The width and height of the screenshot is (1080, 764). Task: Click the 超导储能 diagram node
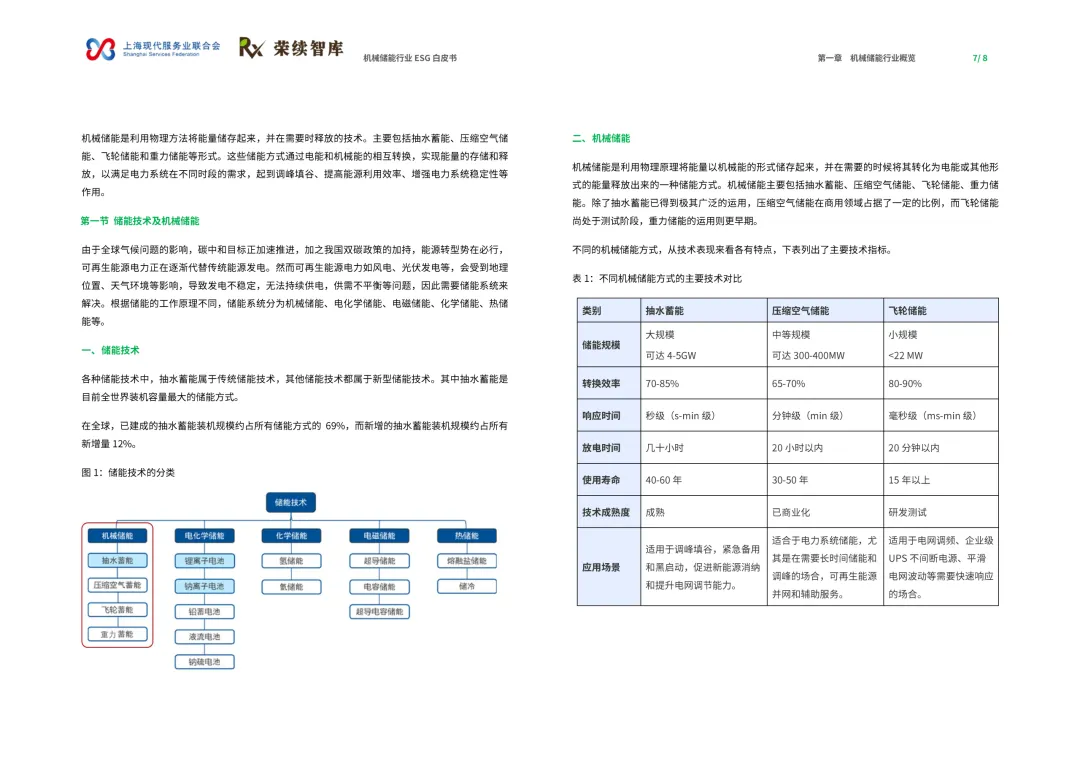(380, 561)
